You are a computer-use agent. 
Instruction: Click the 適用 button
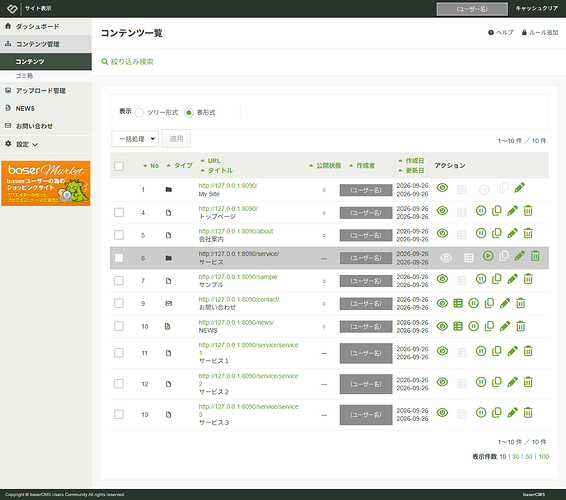[176, 139]
